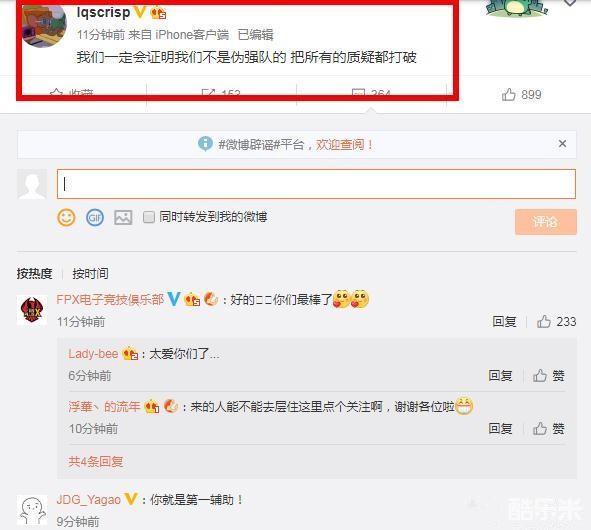Sort comments 按热度
Screen dimensions: 591x530
click(x=34, y=273)
